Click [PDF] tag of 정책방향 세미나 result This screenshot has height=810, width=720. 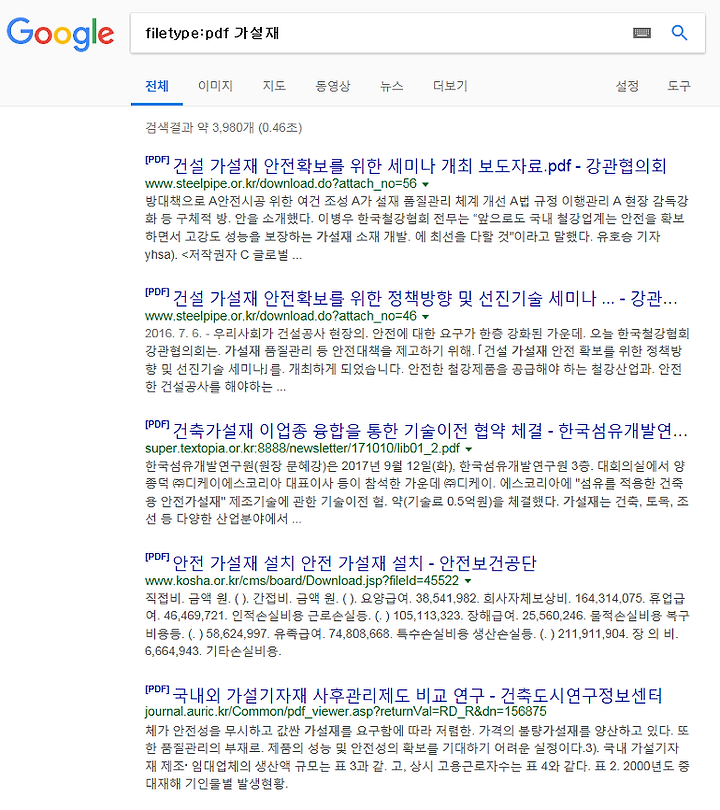coord(157,292)
